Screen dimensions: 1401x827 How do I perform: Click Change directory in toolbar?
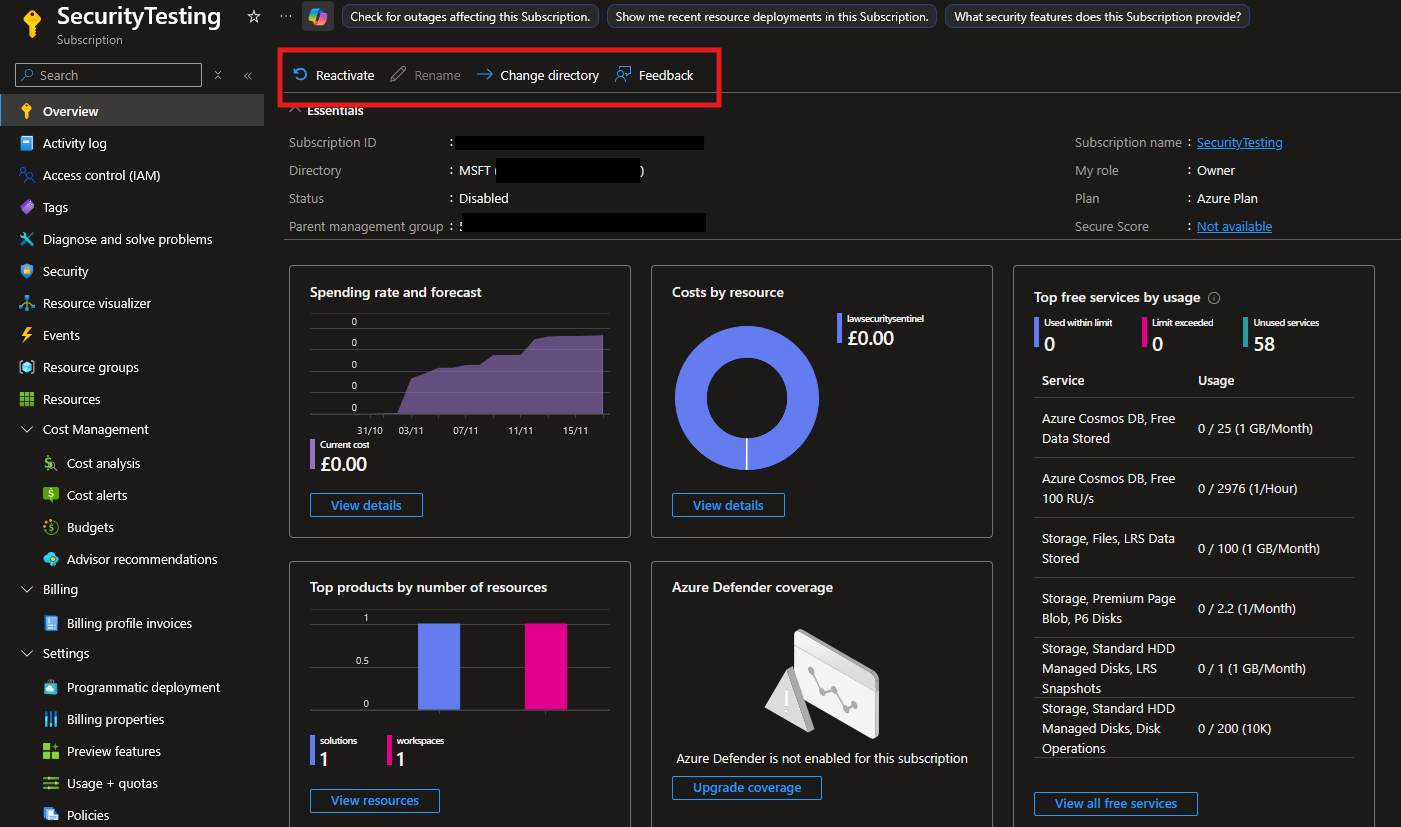(x=537, y=75)
